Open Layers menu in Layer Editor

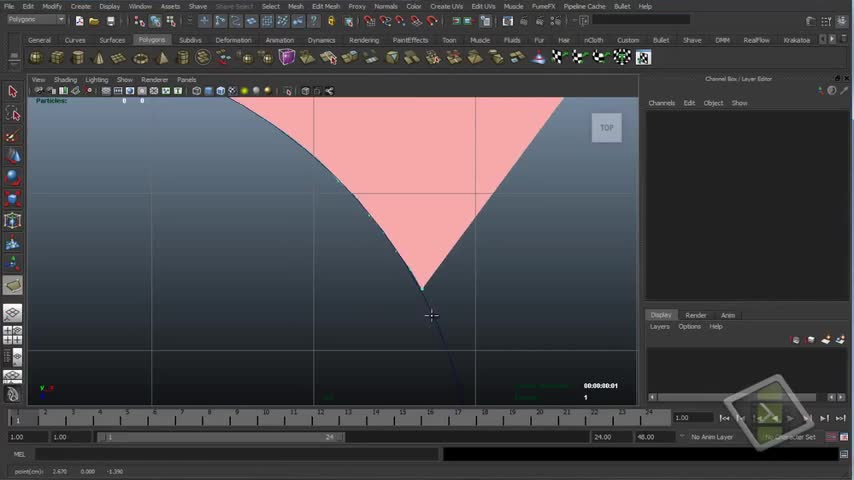[x=660, y=326]
